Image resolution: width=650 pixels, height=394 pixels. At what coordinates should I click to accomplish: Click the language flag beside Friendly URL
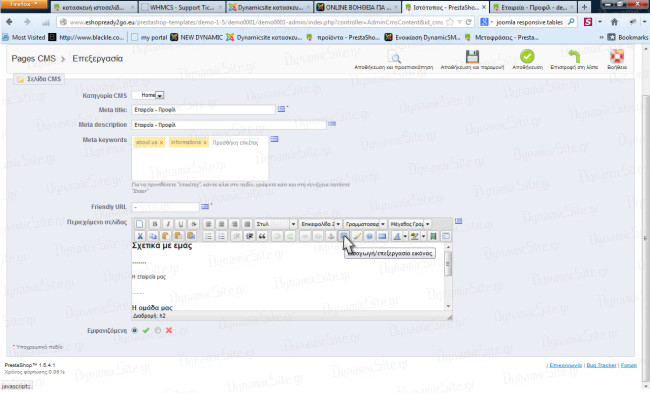tap(205, 206)
